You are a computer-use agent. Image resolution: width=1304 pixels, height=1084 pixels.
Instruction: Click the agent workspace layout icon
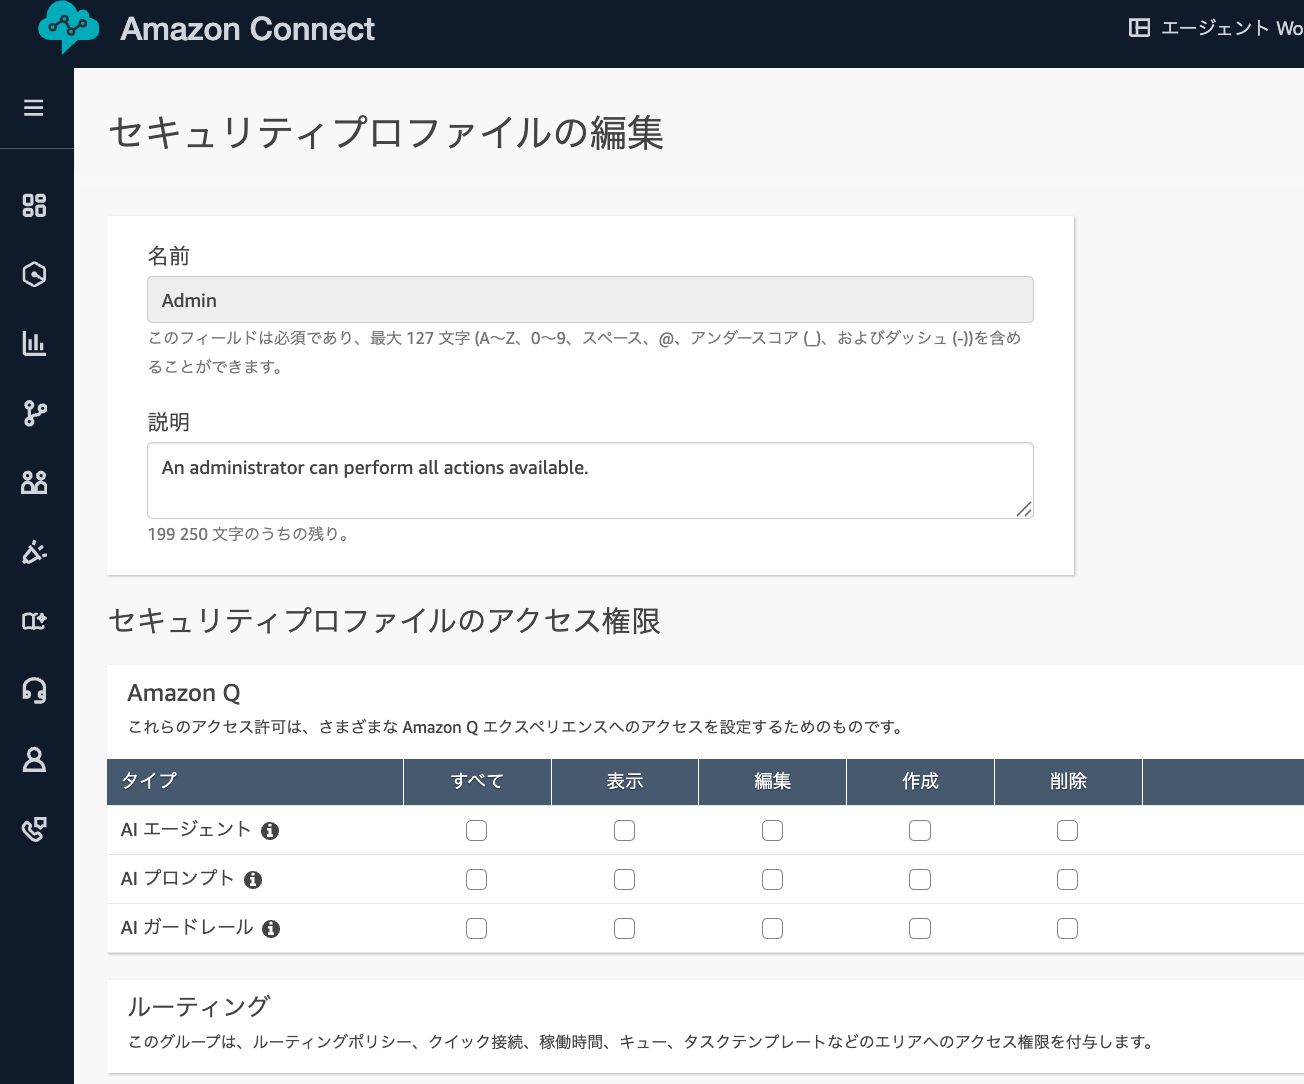(x=1139, y=28)
